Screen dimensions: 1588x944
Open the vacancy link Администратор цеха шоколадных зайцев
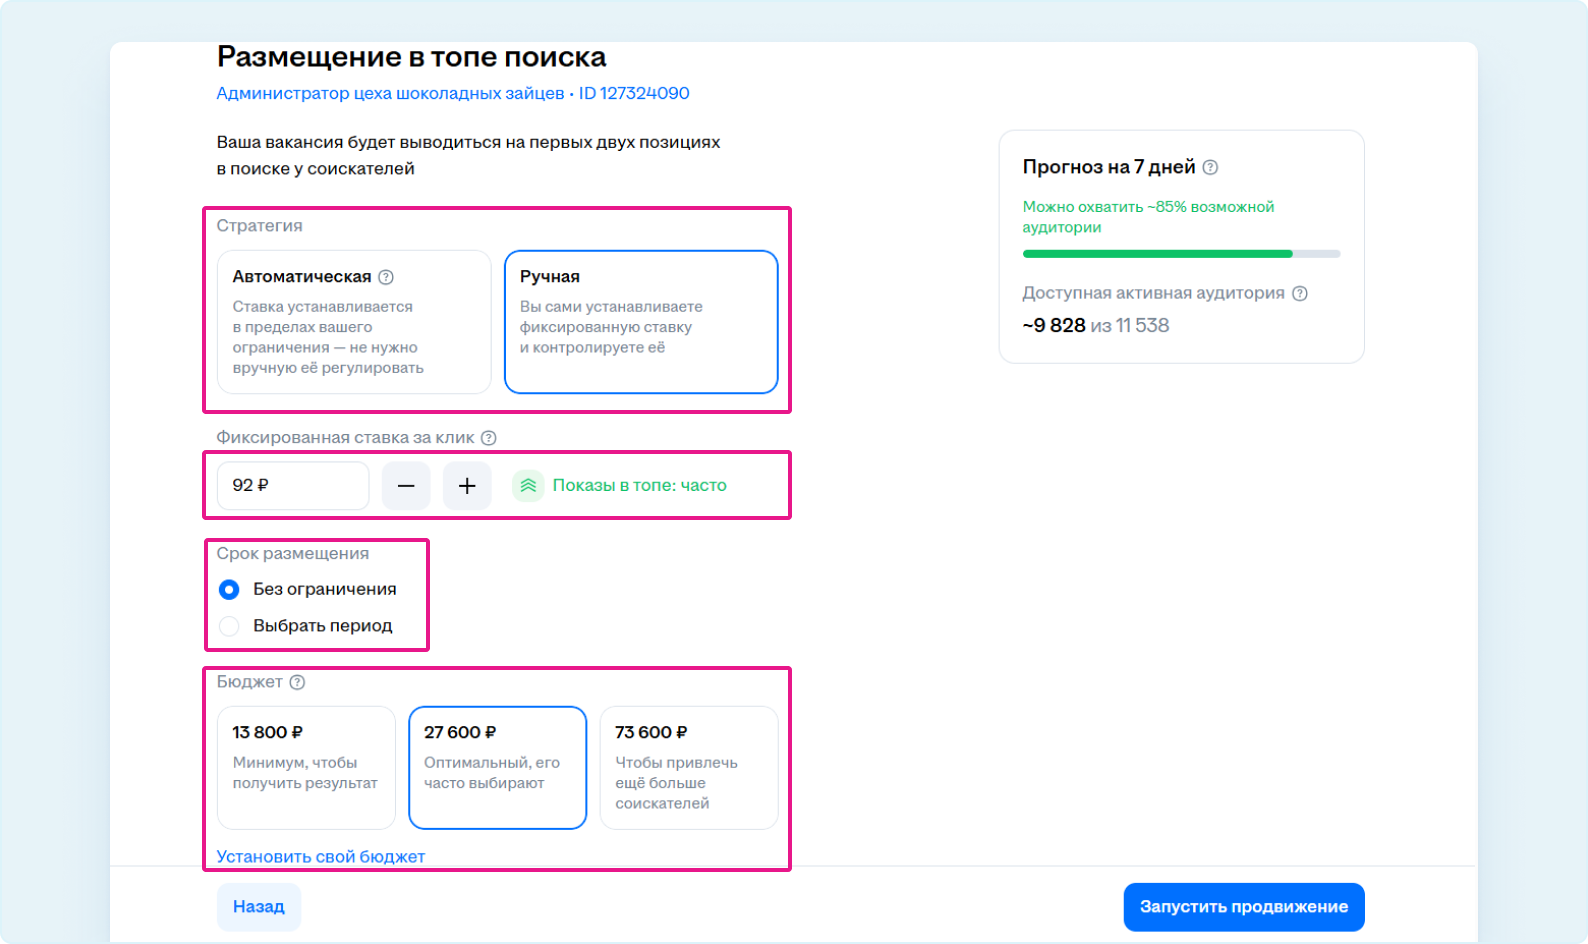[x=390, y=93]
